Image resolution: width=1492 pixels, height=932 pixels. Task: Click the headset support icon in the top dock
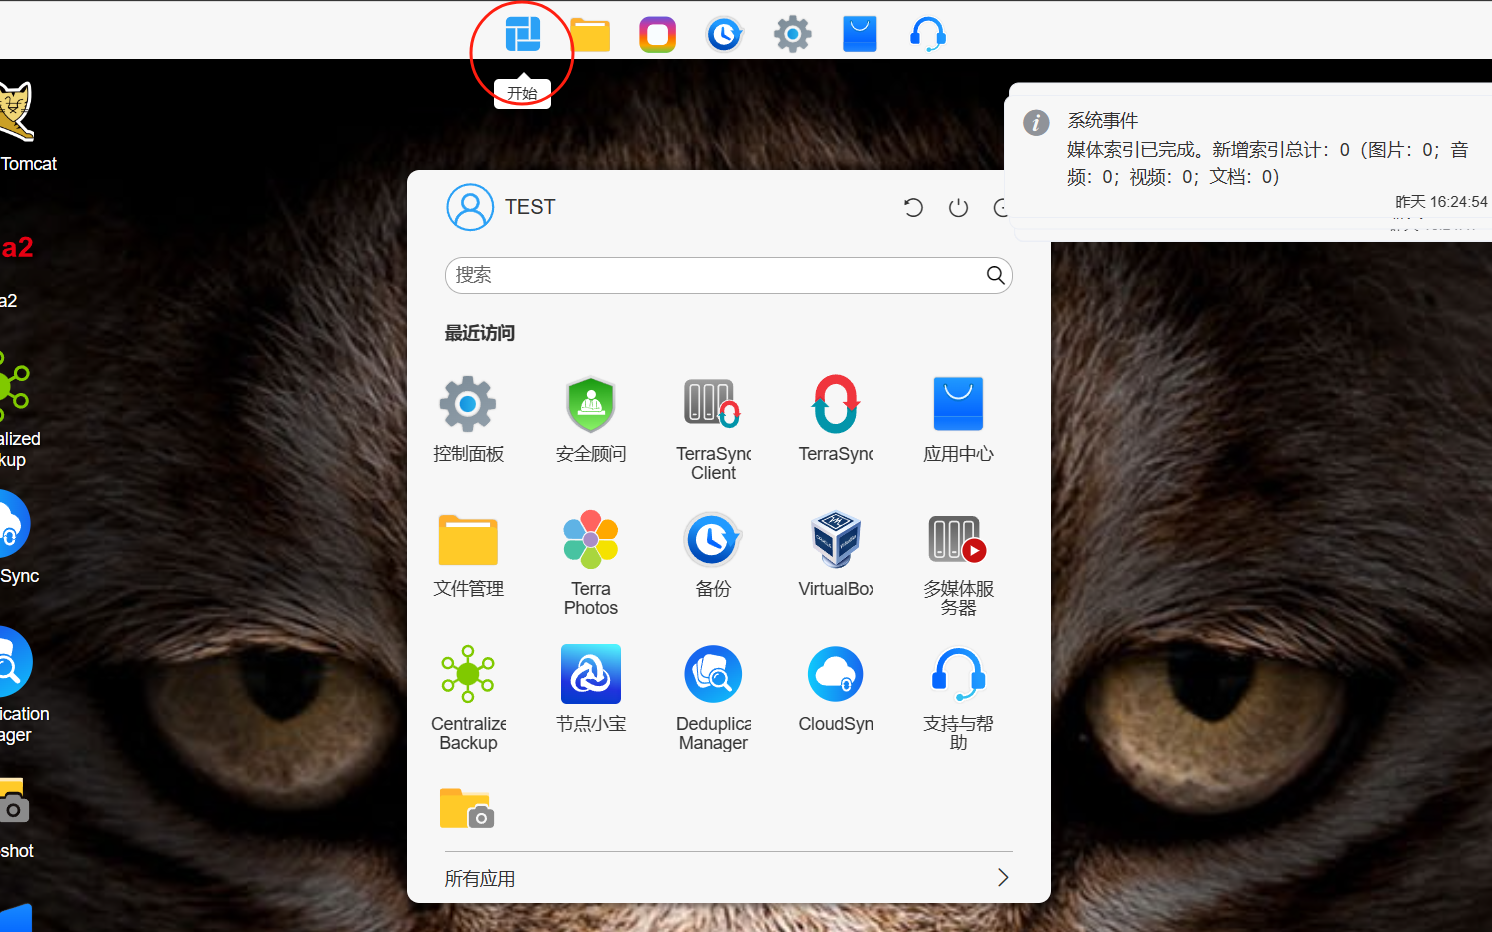(x=928, y=35)
